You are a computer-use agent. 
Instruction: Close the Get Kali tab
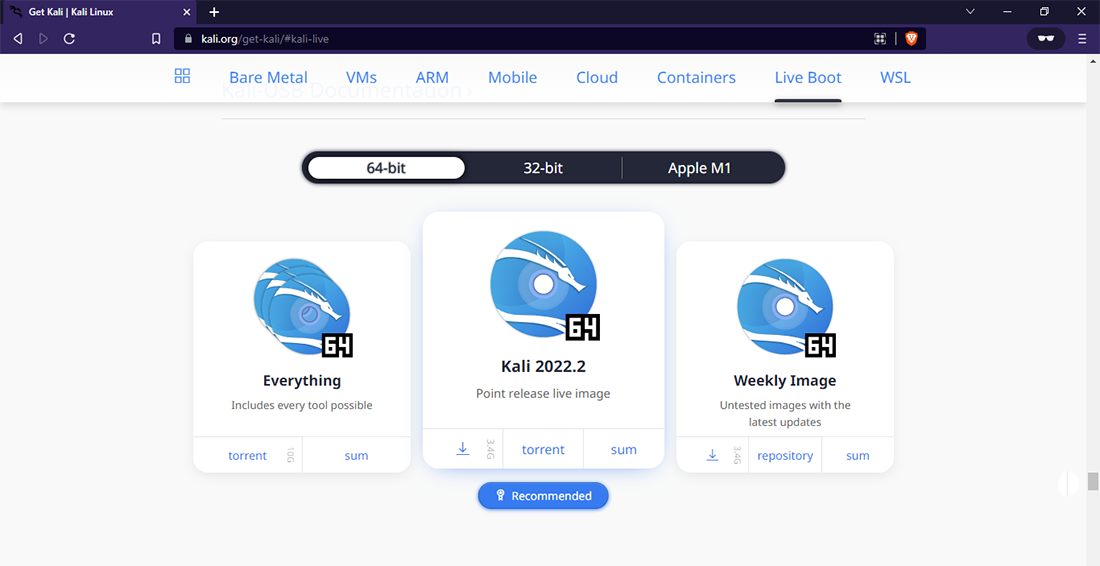click(187, 12)
